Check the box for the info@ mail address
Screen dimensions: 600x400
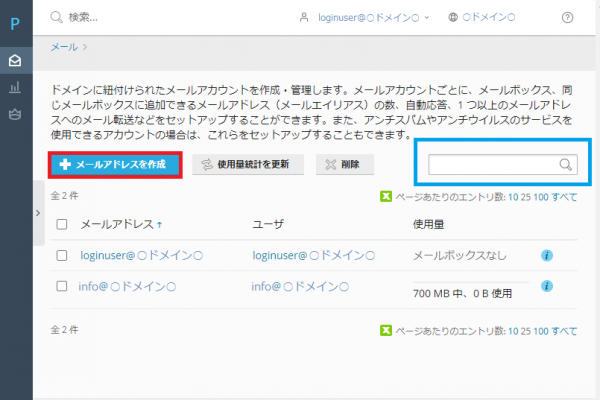[x=61, y=286]
